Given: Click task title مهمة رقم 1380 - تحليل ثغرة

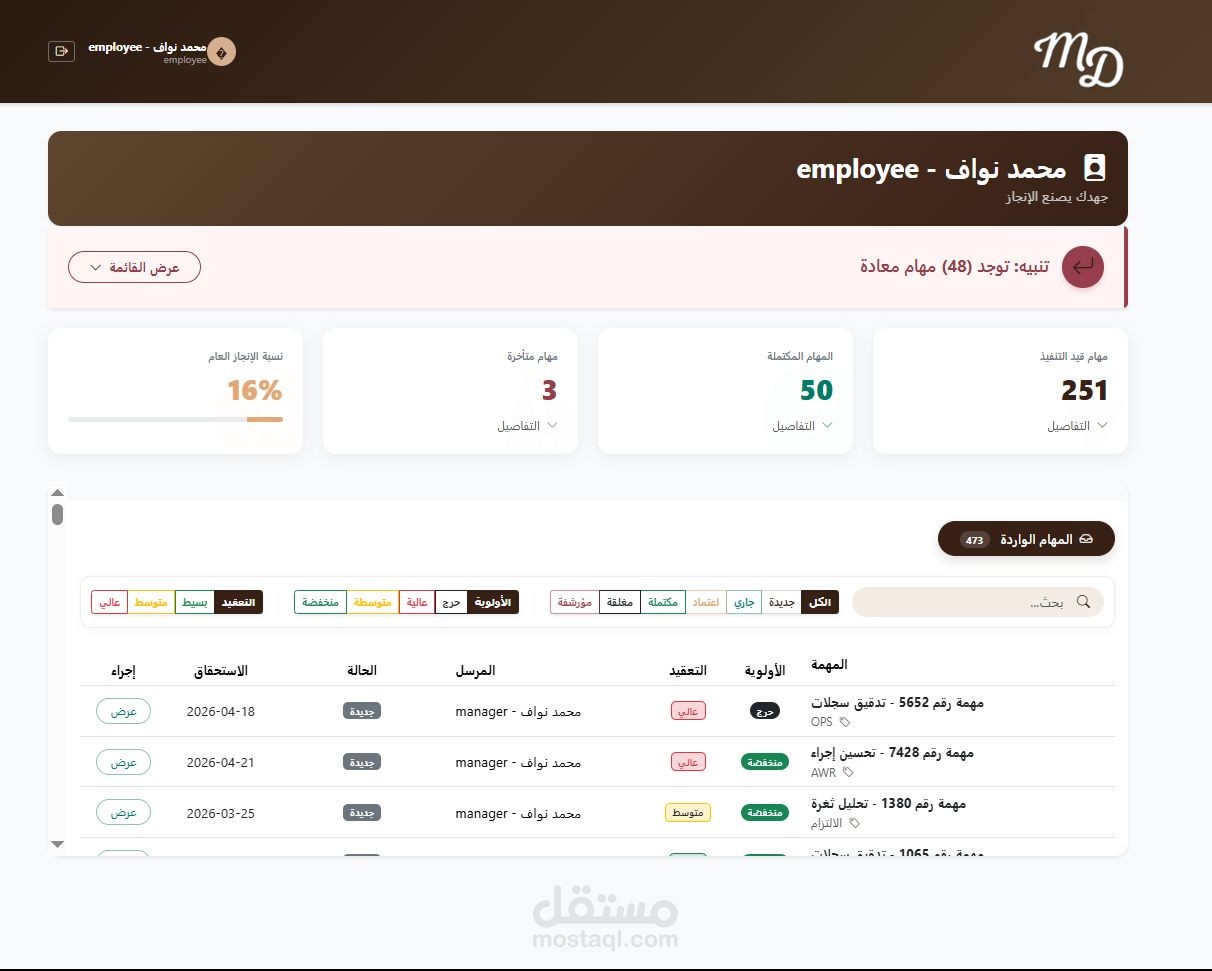Looking at the screenshot, I should pyautogui.click(x=888, y=804).
